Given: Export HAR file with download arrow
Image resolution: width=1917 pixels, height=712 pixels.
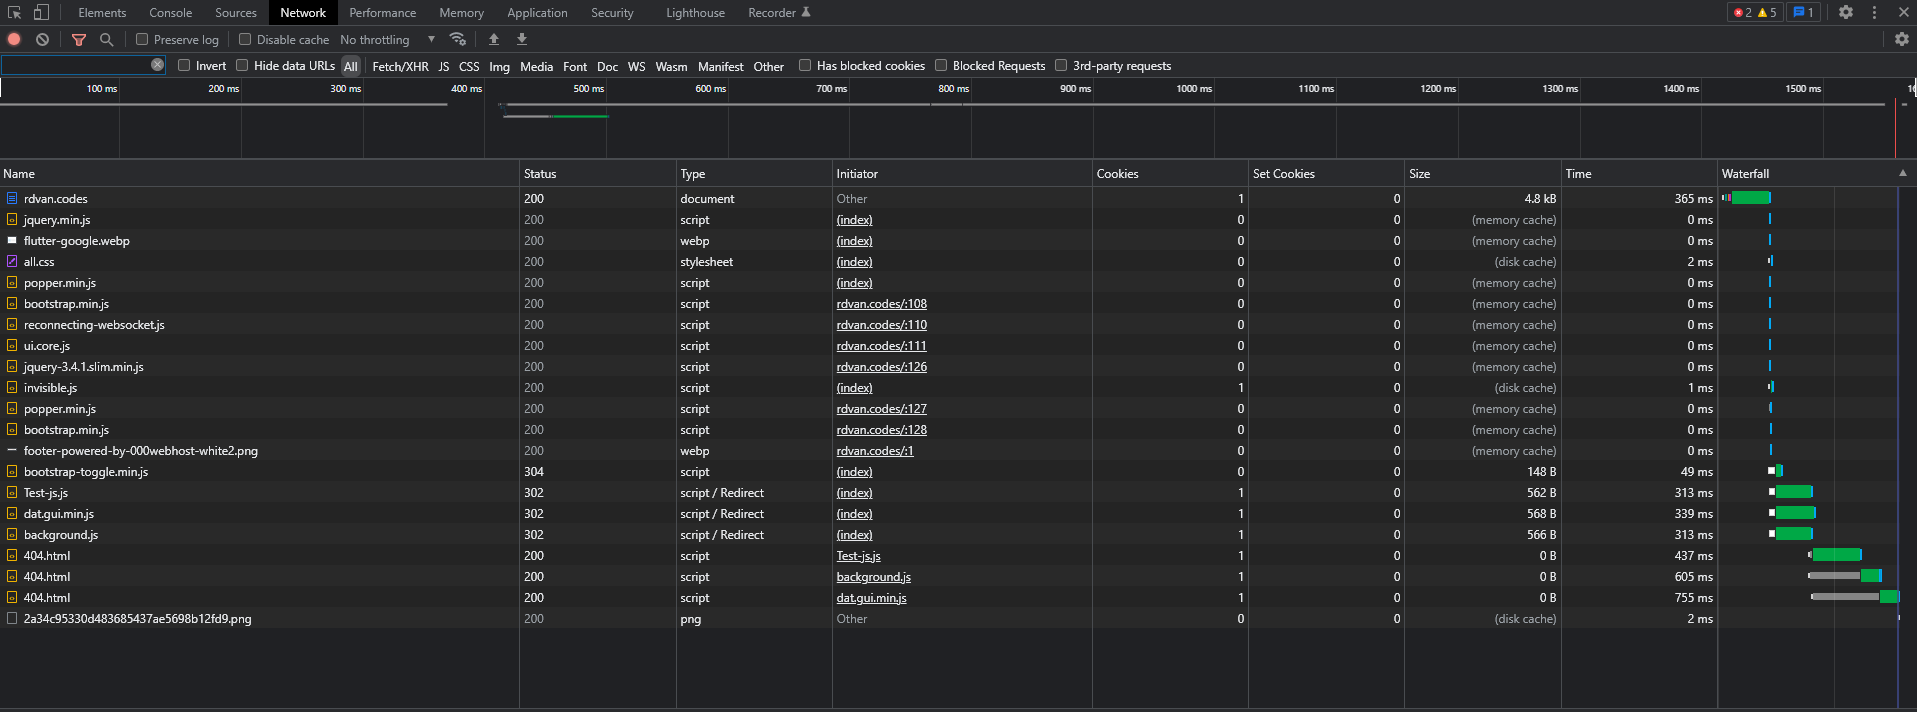Looking at the screenshot, I should coord(522,39).
